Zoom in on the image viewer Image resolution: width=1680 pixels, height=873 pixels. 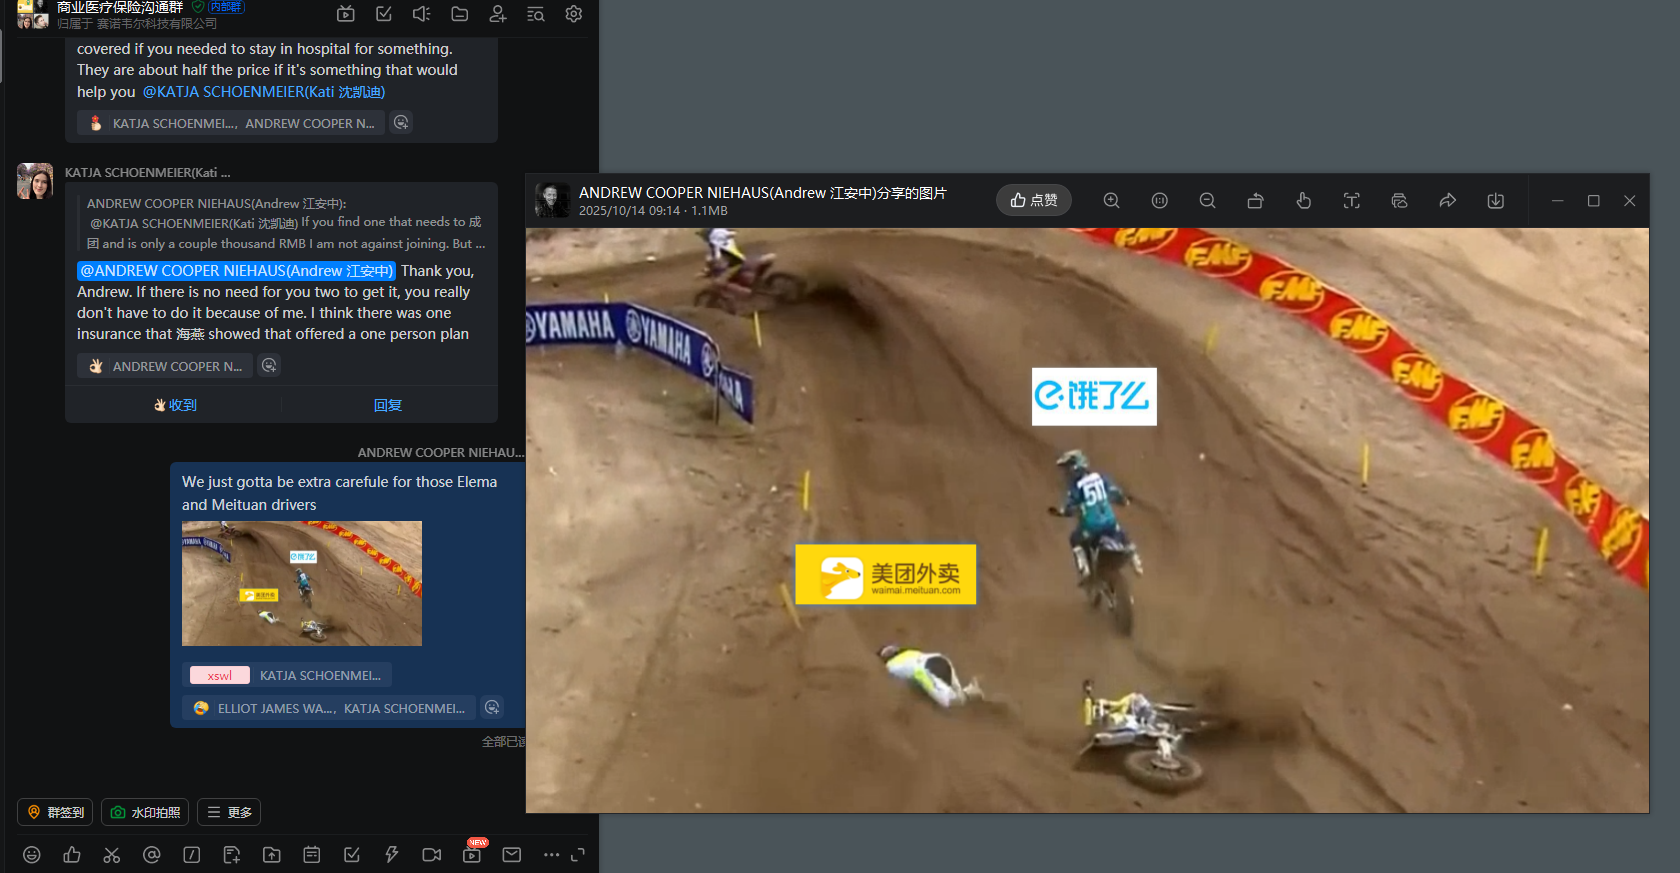[1111, 201]
